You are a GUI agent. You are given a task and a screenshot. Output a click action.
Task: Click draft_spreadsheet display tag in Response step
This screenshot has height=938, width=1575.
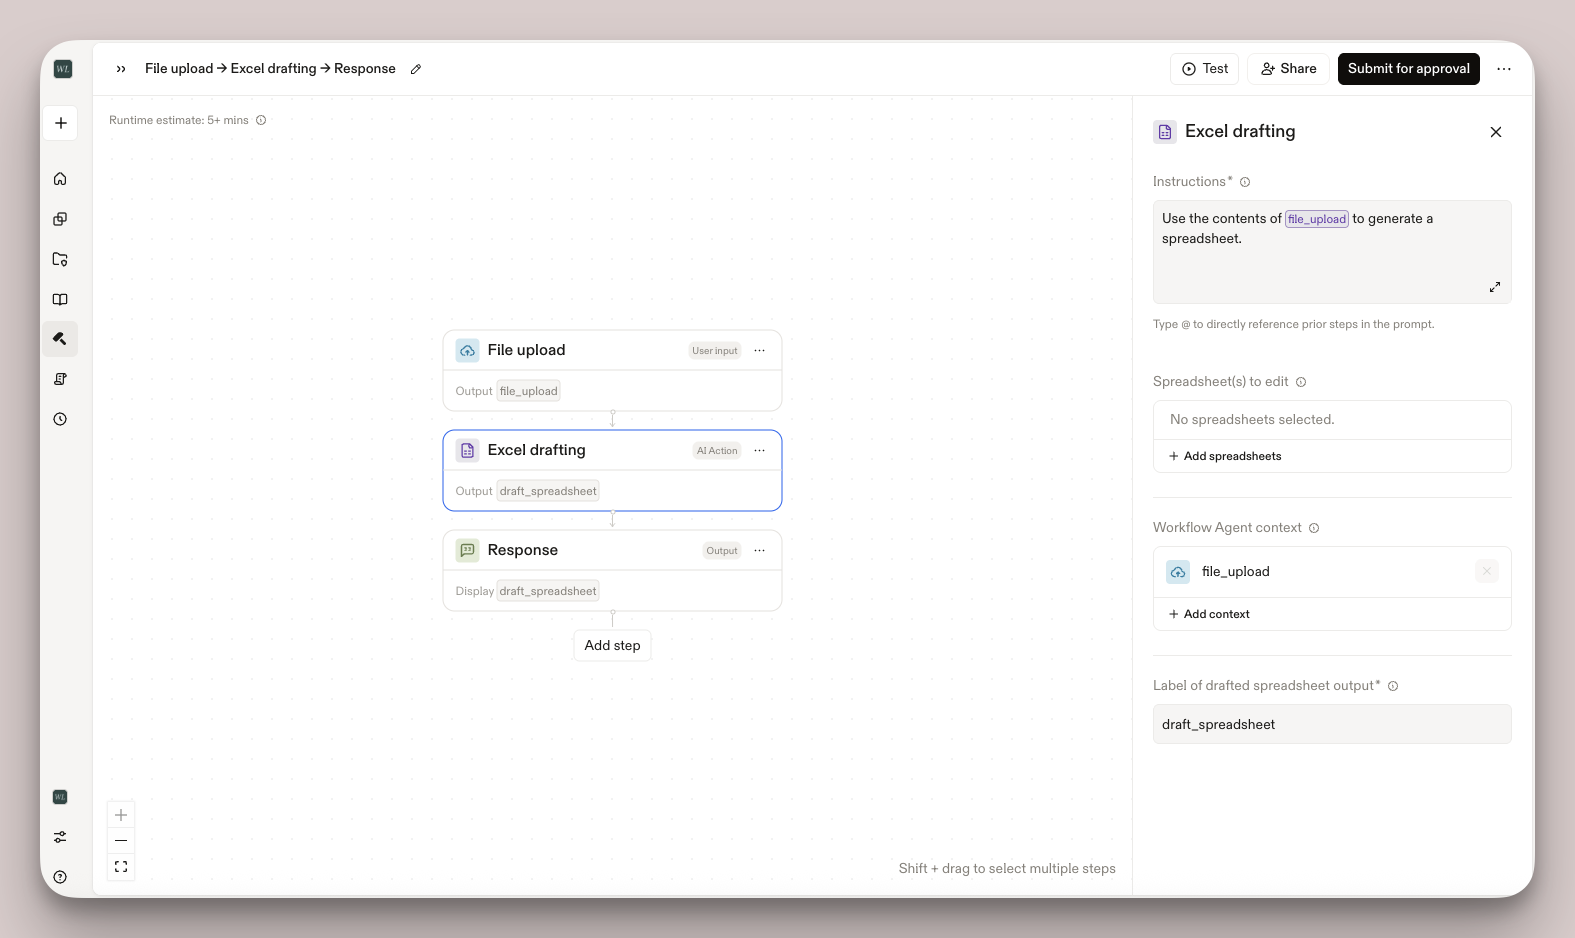548,591
